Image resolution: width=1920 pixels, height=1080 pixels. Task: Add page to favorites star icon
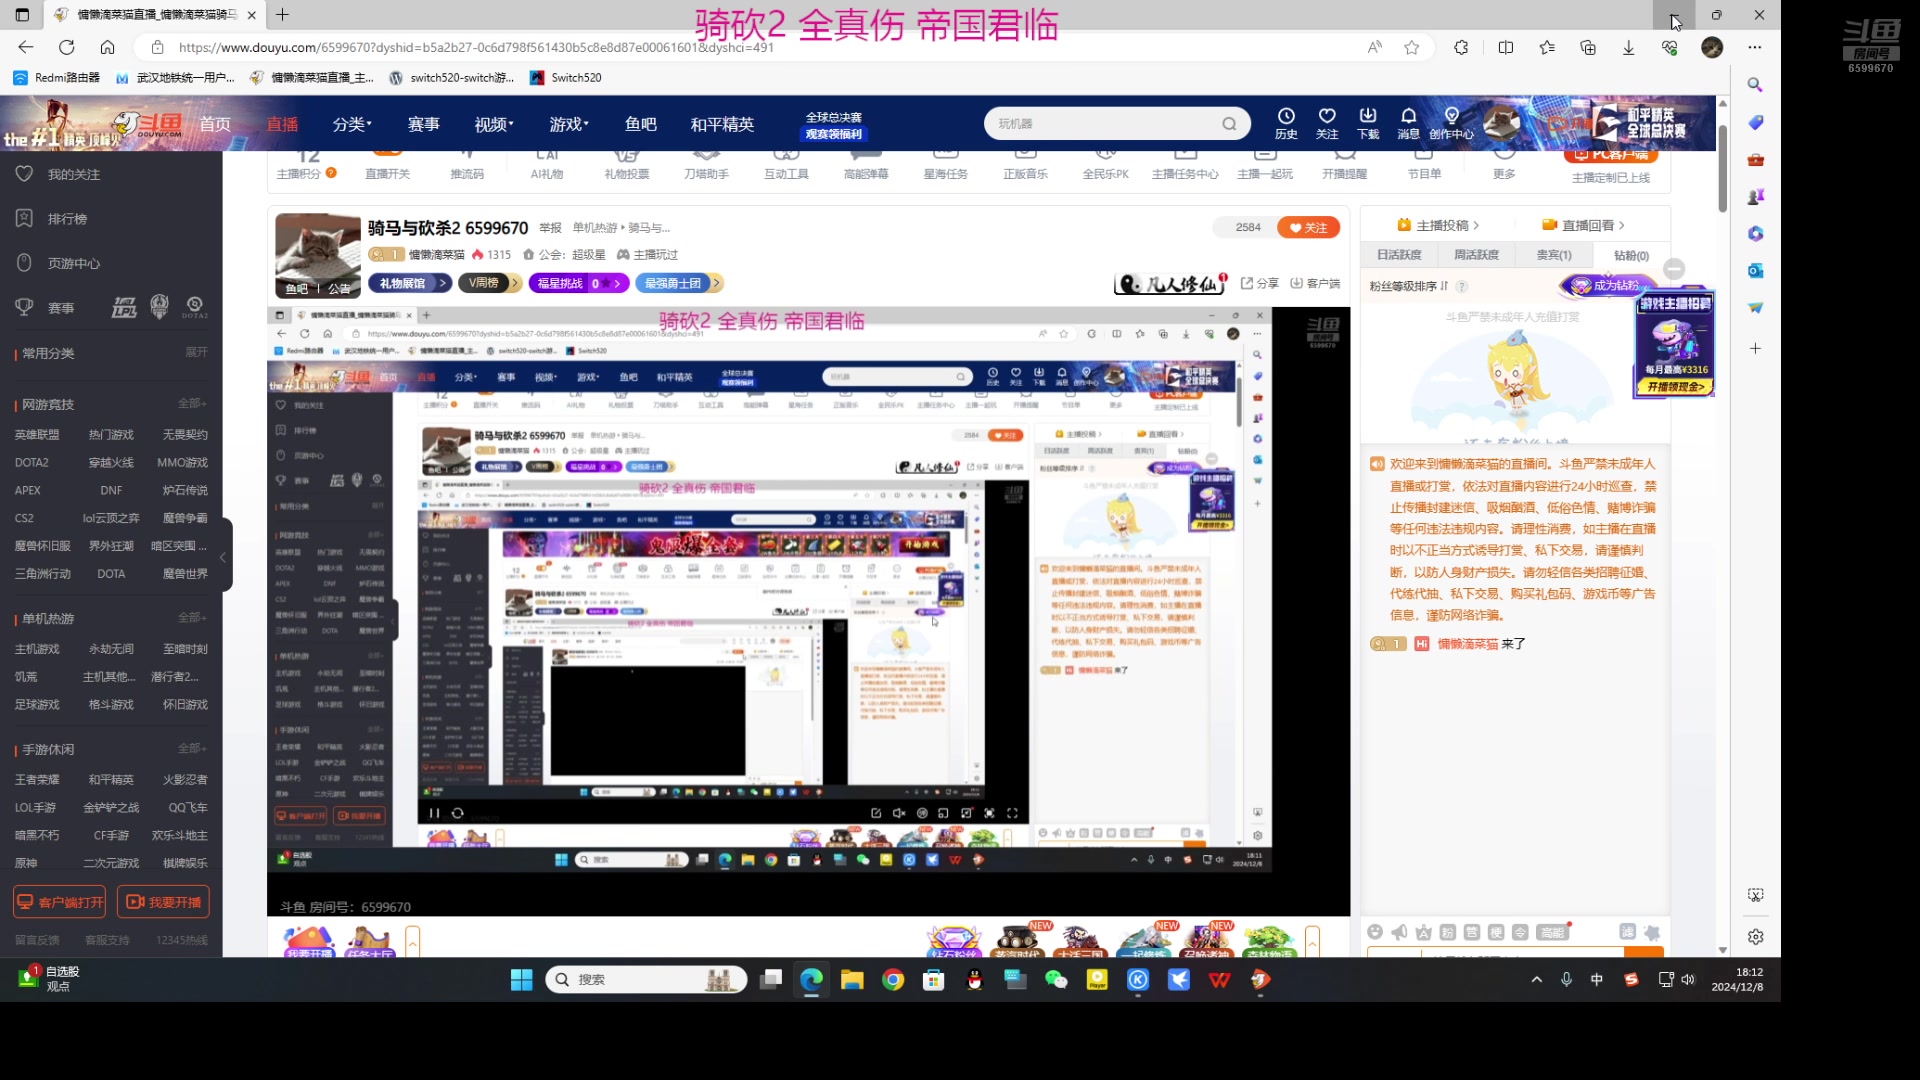point(1412,47)
